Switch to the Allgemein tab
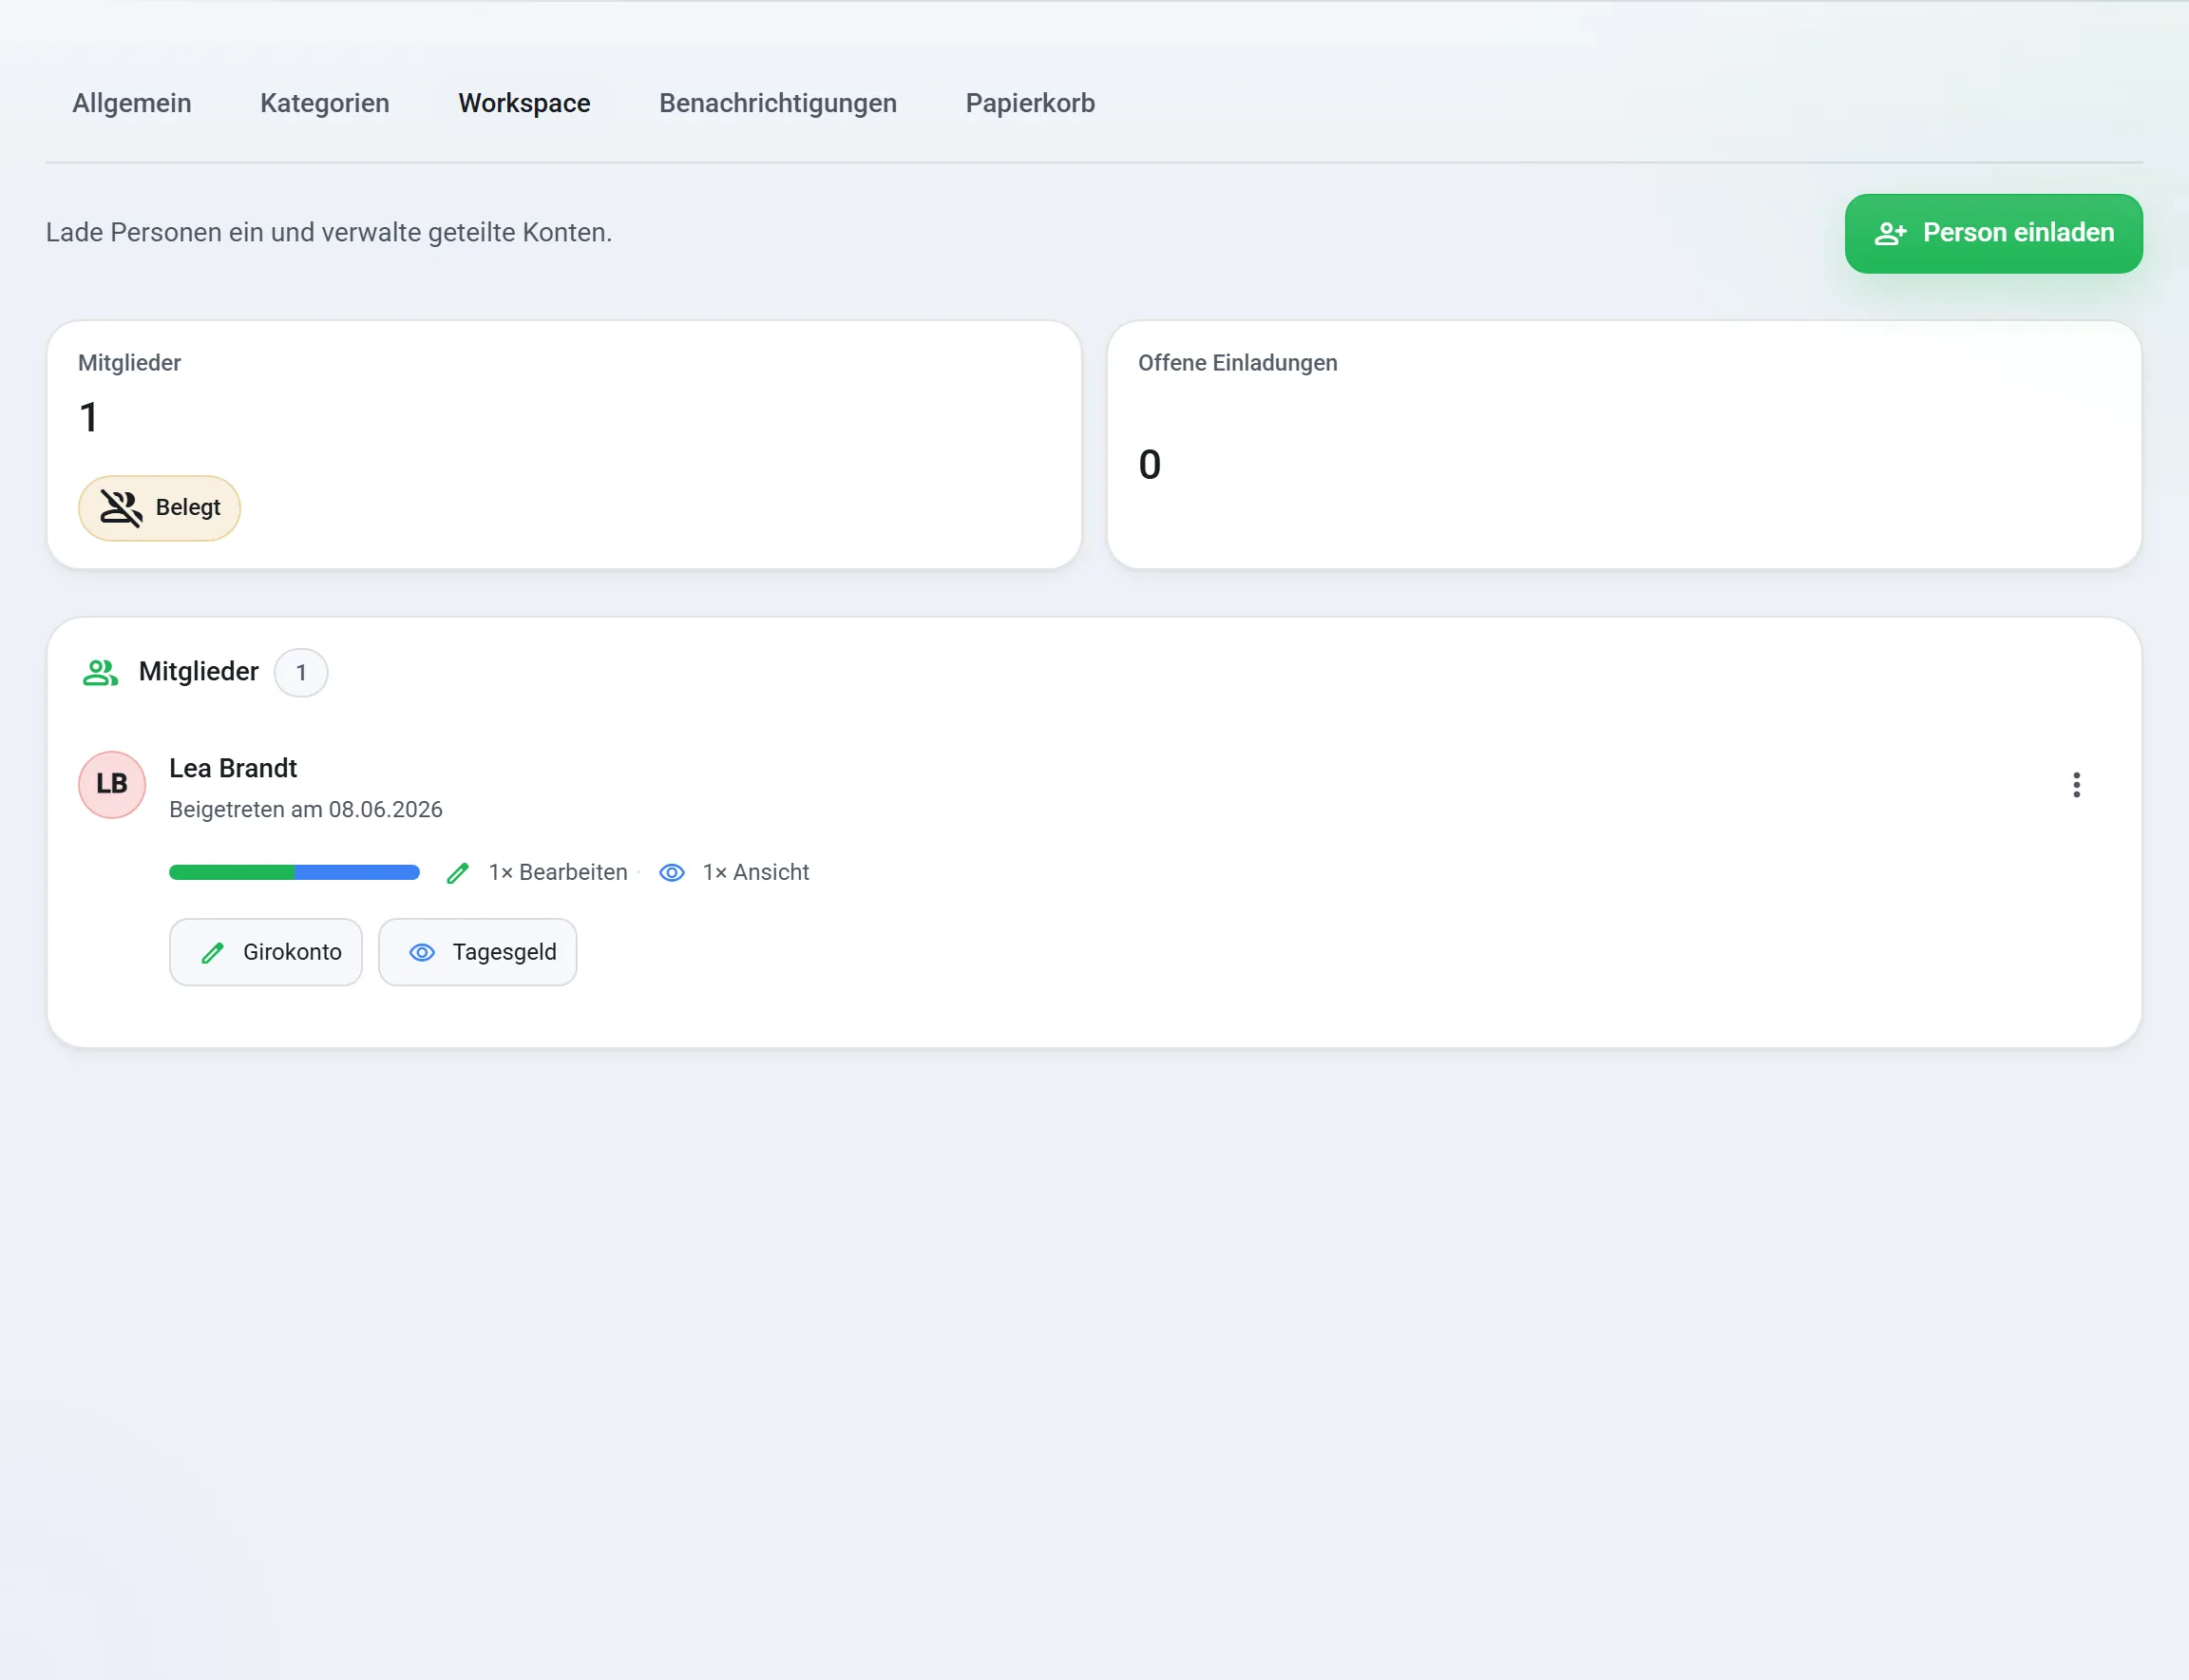 click(x=132, y=103)
